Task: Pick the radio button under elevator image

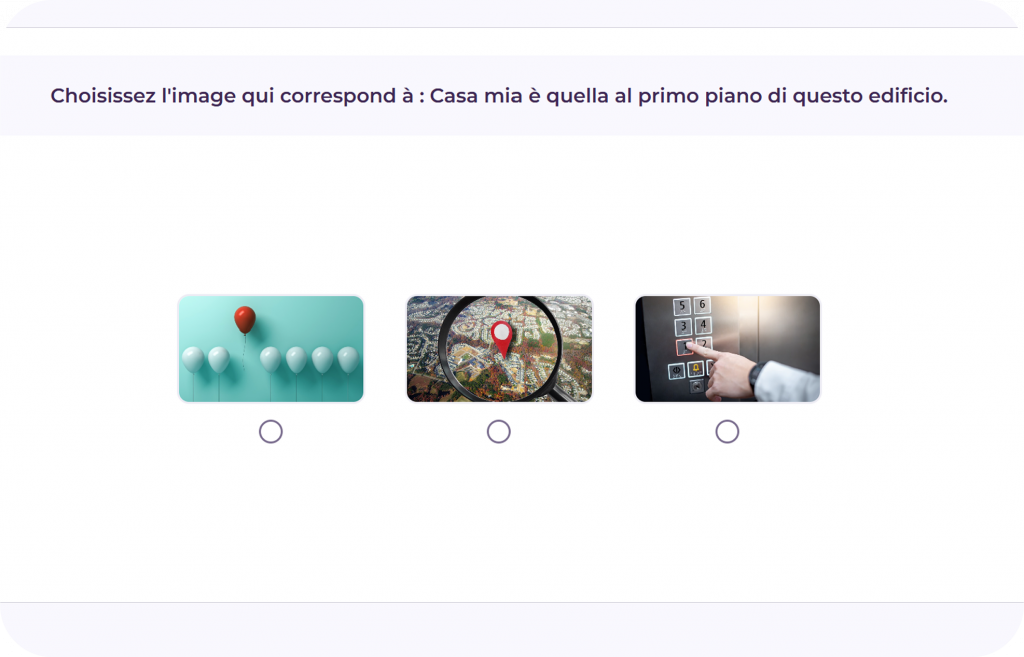Action: tap(727, 432)
